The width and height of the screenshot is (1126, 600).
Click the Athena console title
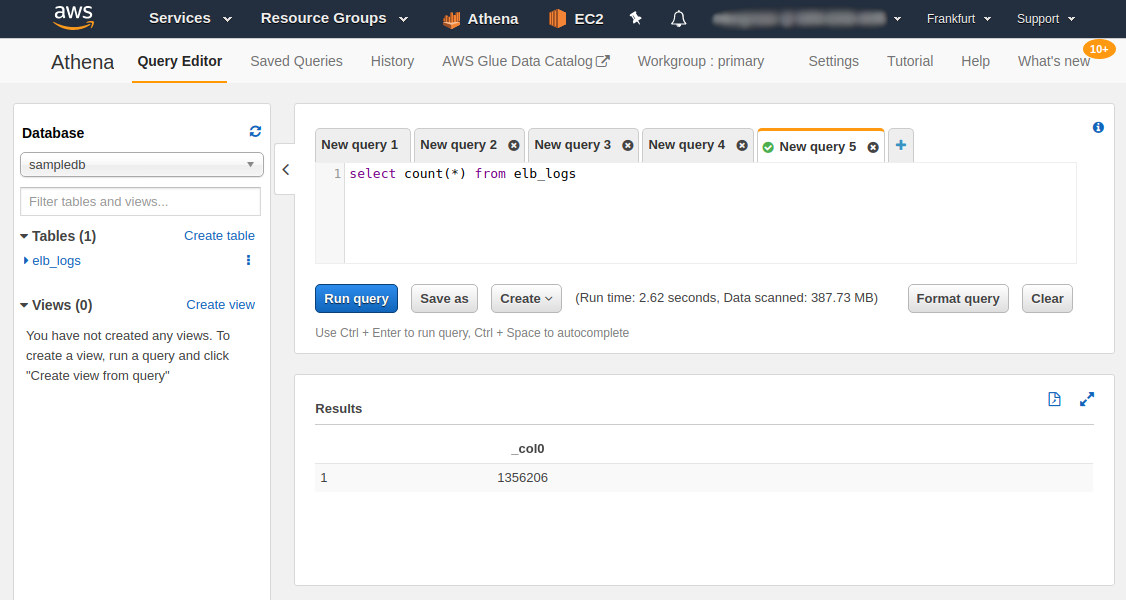point(83,62)
